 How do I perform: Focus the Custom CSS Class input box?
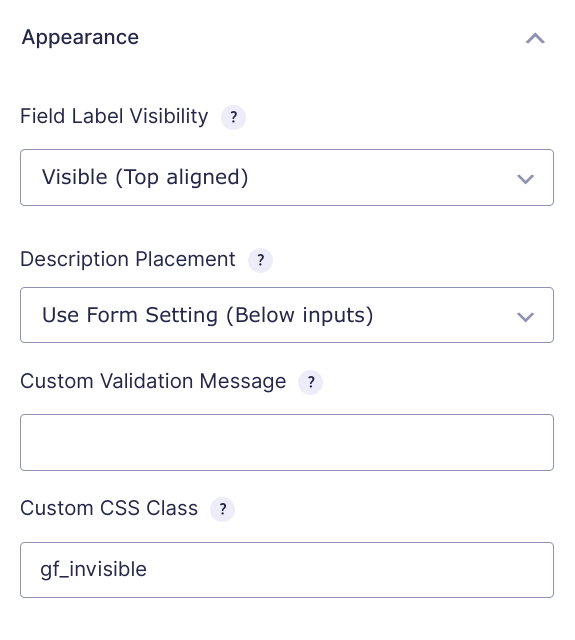tap(287, 570)
